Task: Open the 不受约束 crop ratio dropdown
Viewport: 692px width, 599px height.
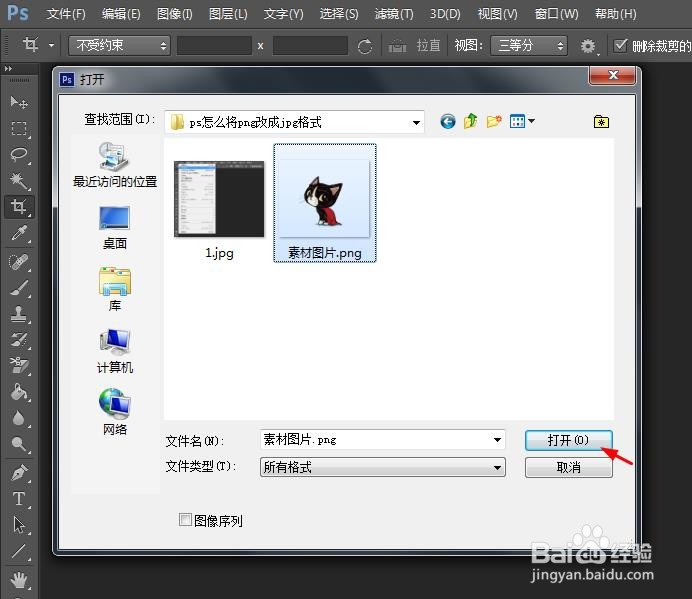Action: click(x=119, y=45)
